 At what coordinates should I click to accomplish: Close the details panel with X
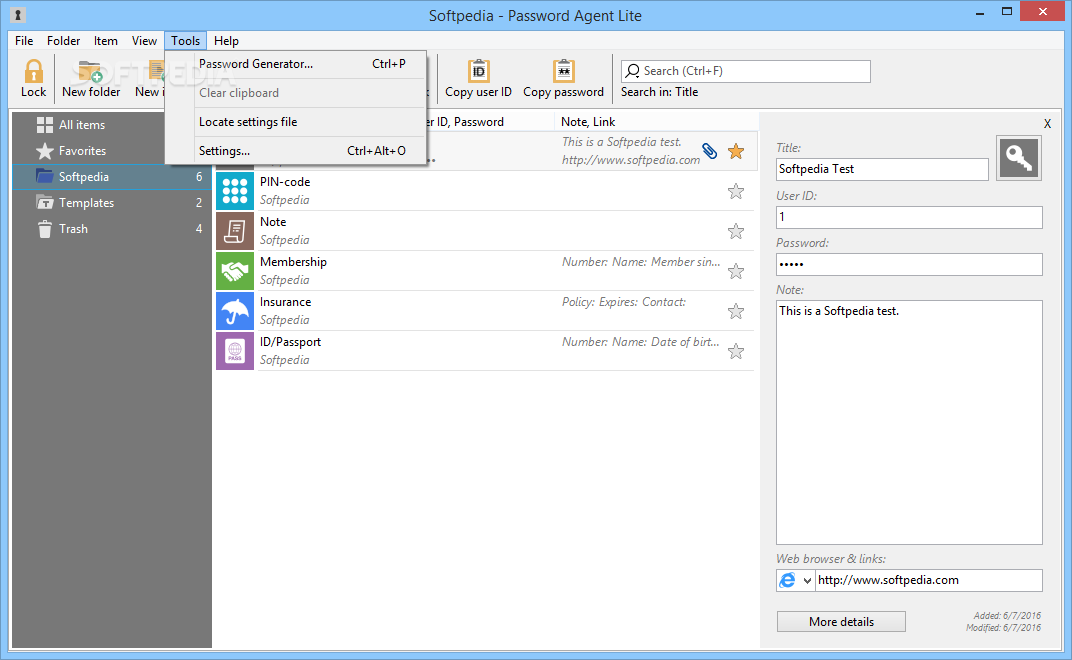tap(1047, 124)
